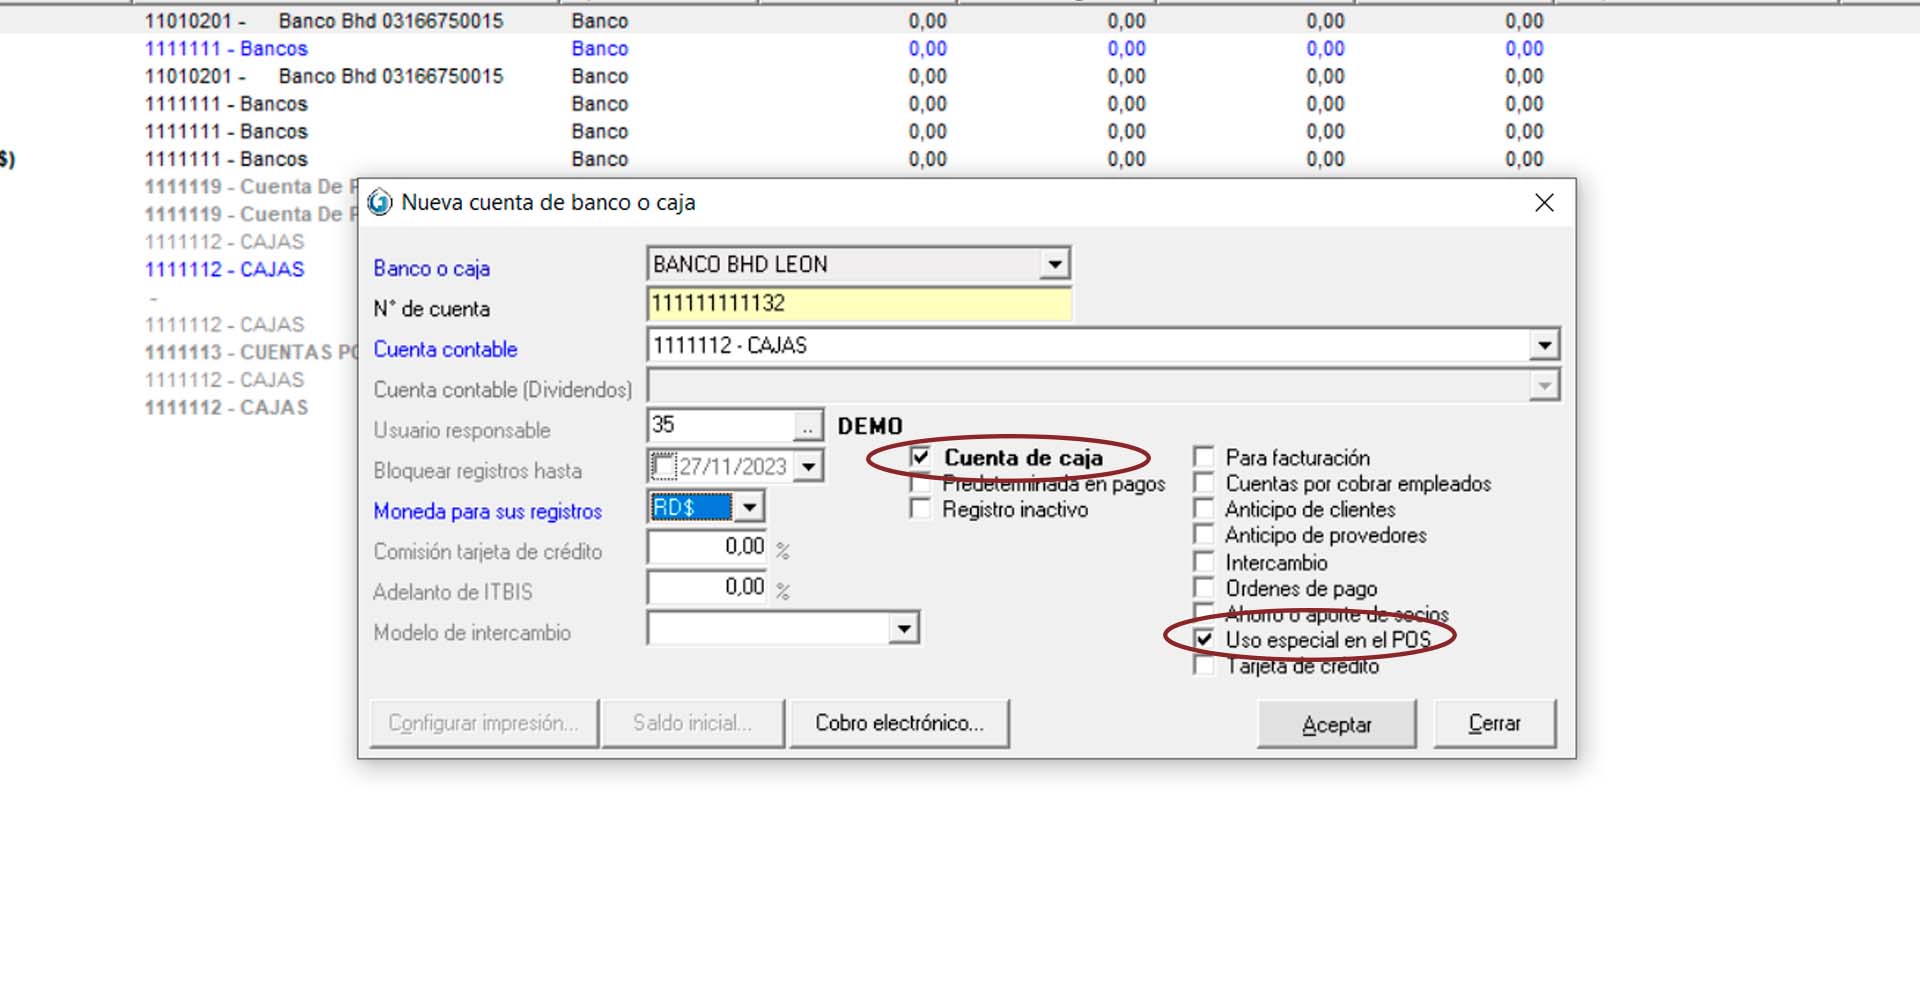Open the Moneda para sus registros dropdown
This screenshot has height=1007, width=1920.
tap(749, 508)
